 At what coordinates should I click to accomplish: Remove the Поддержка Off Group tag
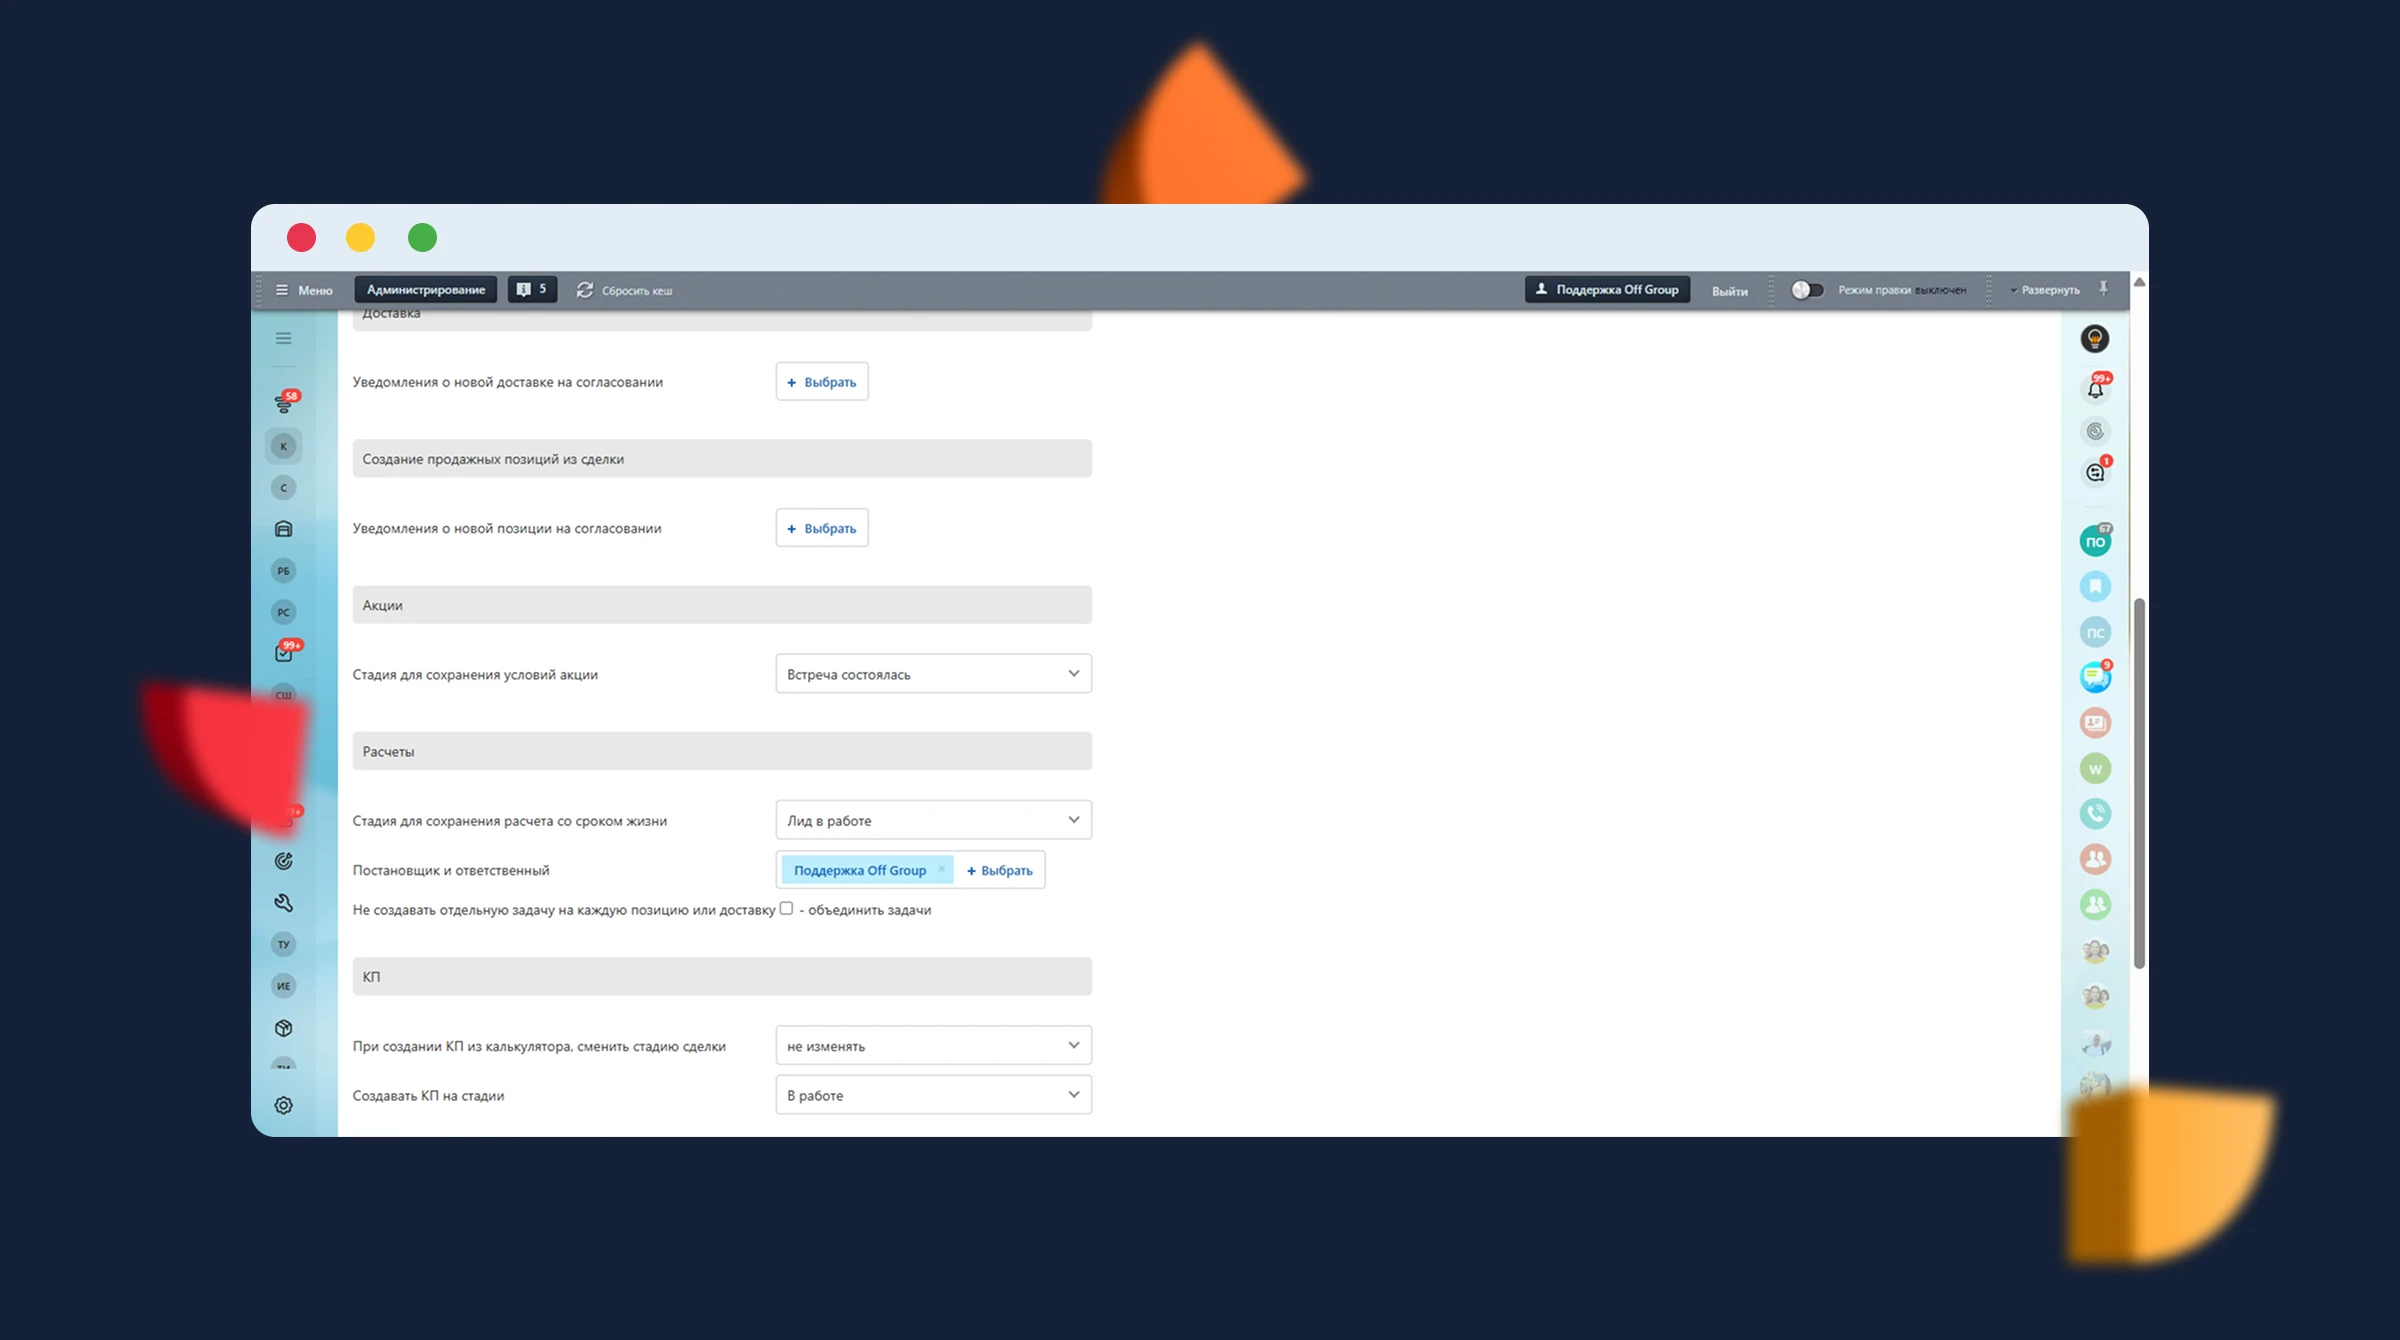pyautogui.click(x=941, y=869)
